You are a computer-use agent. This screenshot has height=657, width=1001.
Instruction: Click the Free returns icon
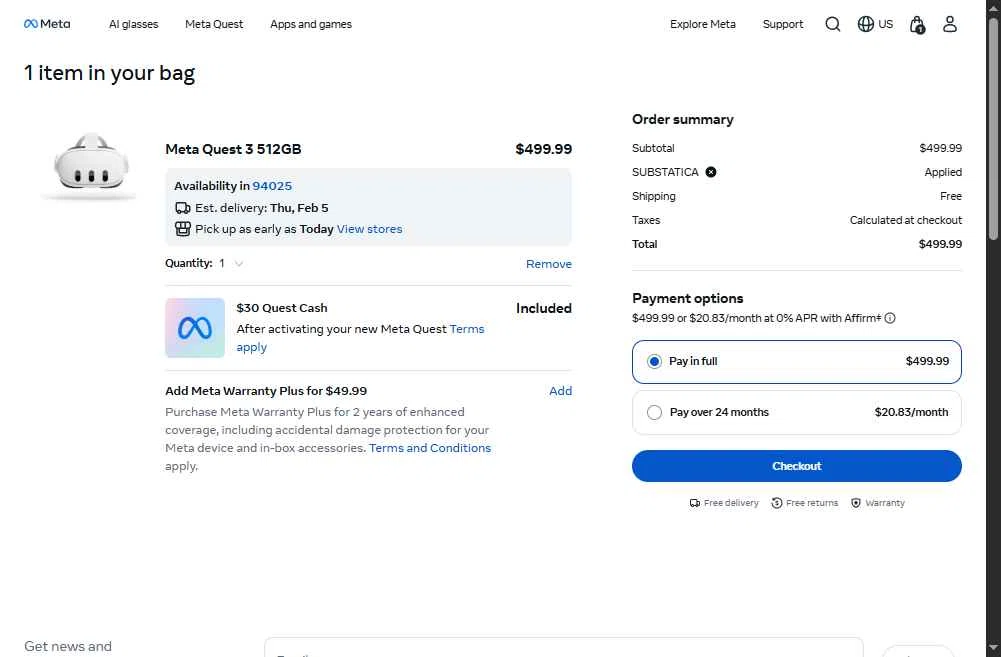point(776,503)
